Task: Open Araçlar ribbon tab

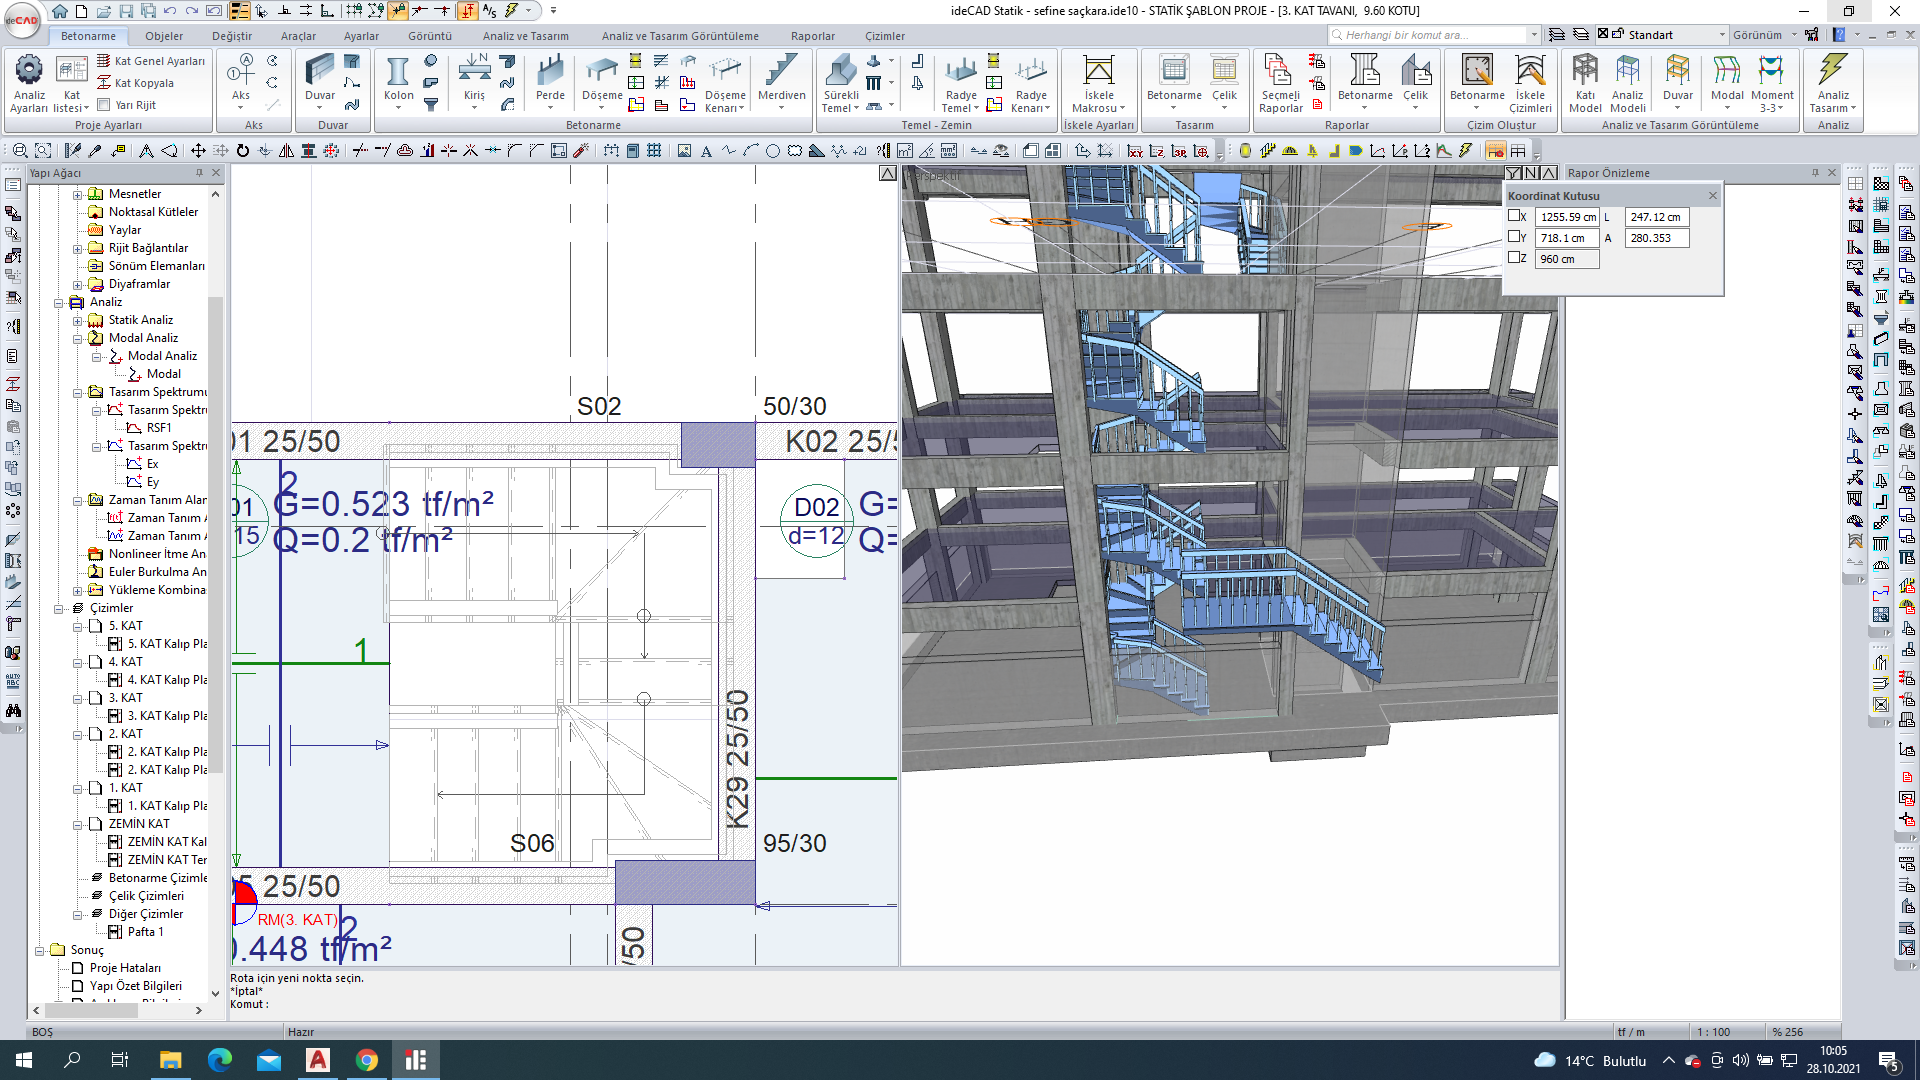Action: tap(298, 36)
